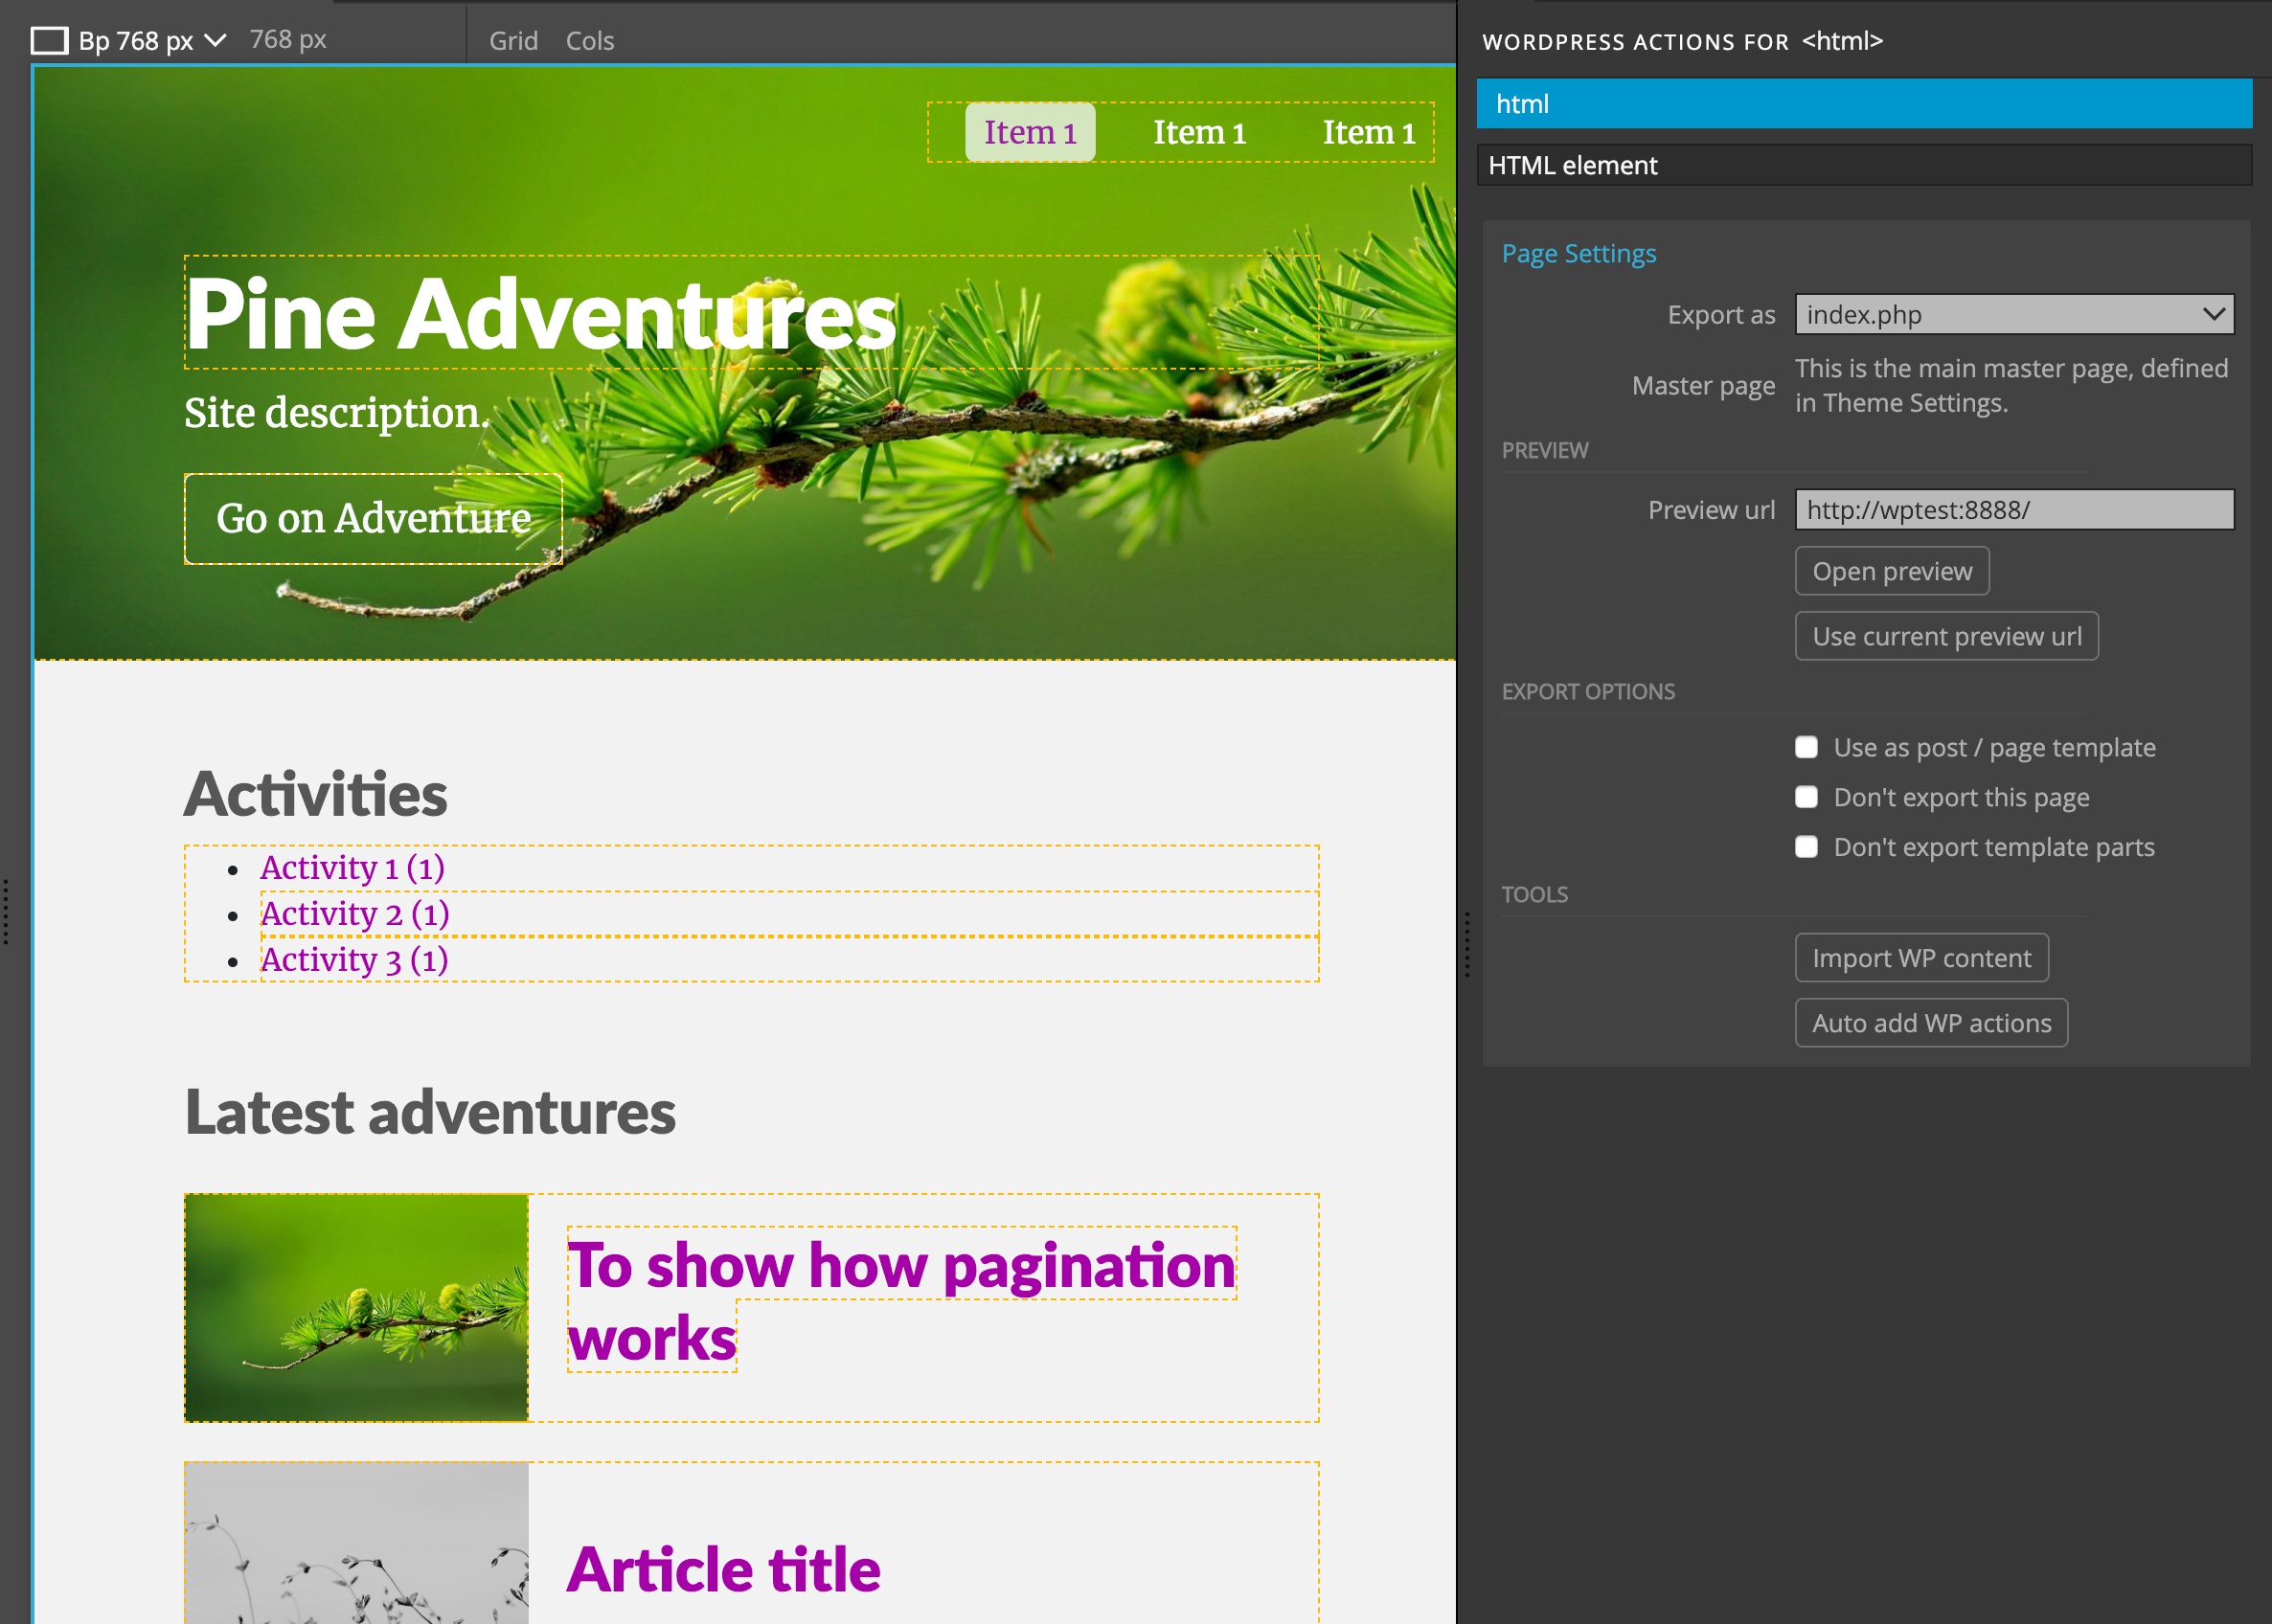Image resolution: width=2272 pixels, height=1624 pixels.
Task: Click Use current preview url button
Action: click(x=1946, y=636)
